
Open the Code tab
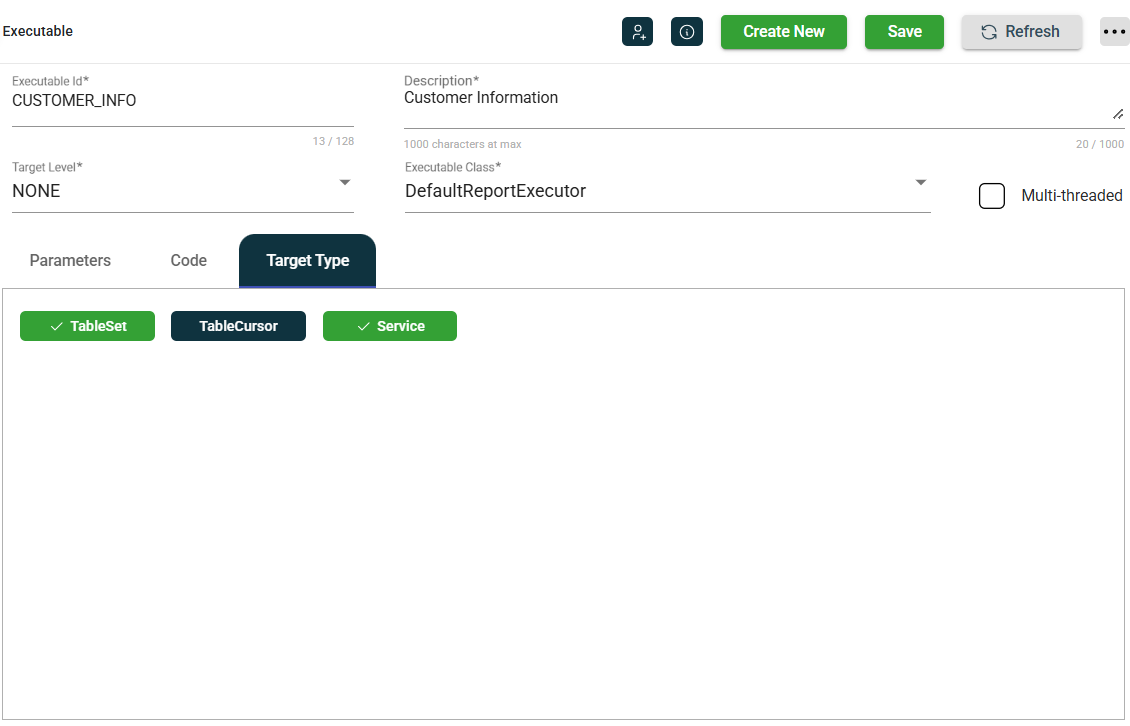point(188,261)
